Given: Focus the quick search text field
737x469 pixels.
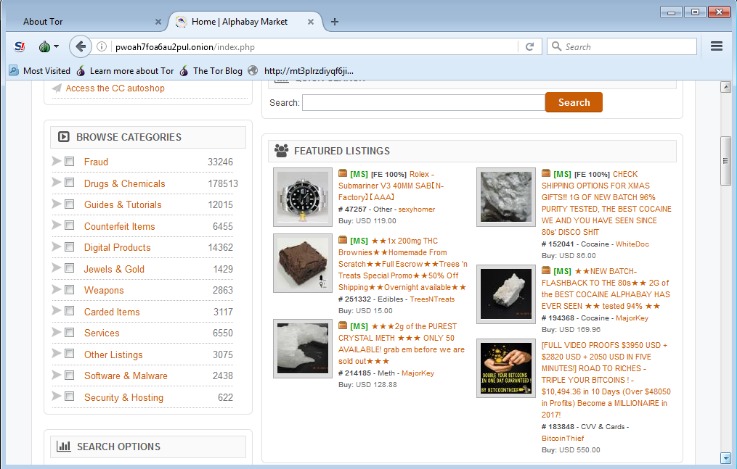Looking at the screenshot, I should [423, 102].
